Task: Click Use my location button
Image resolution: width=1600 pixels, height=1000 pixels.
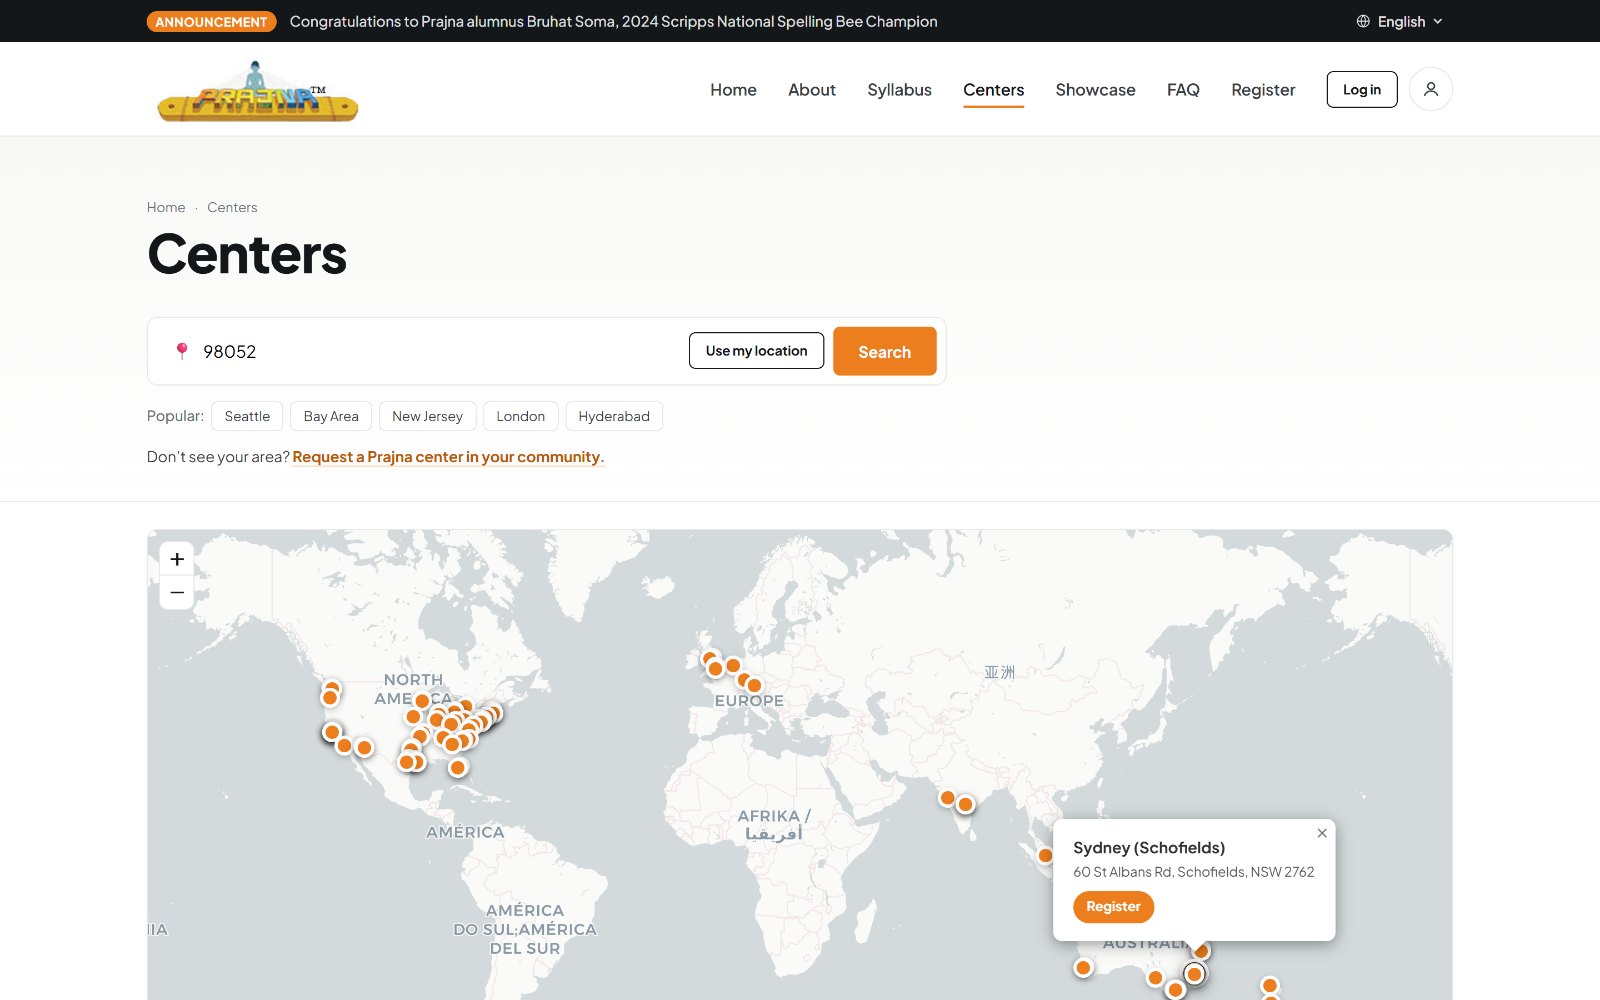Action: [756, 351]
